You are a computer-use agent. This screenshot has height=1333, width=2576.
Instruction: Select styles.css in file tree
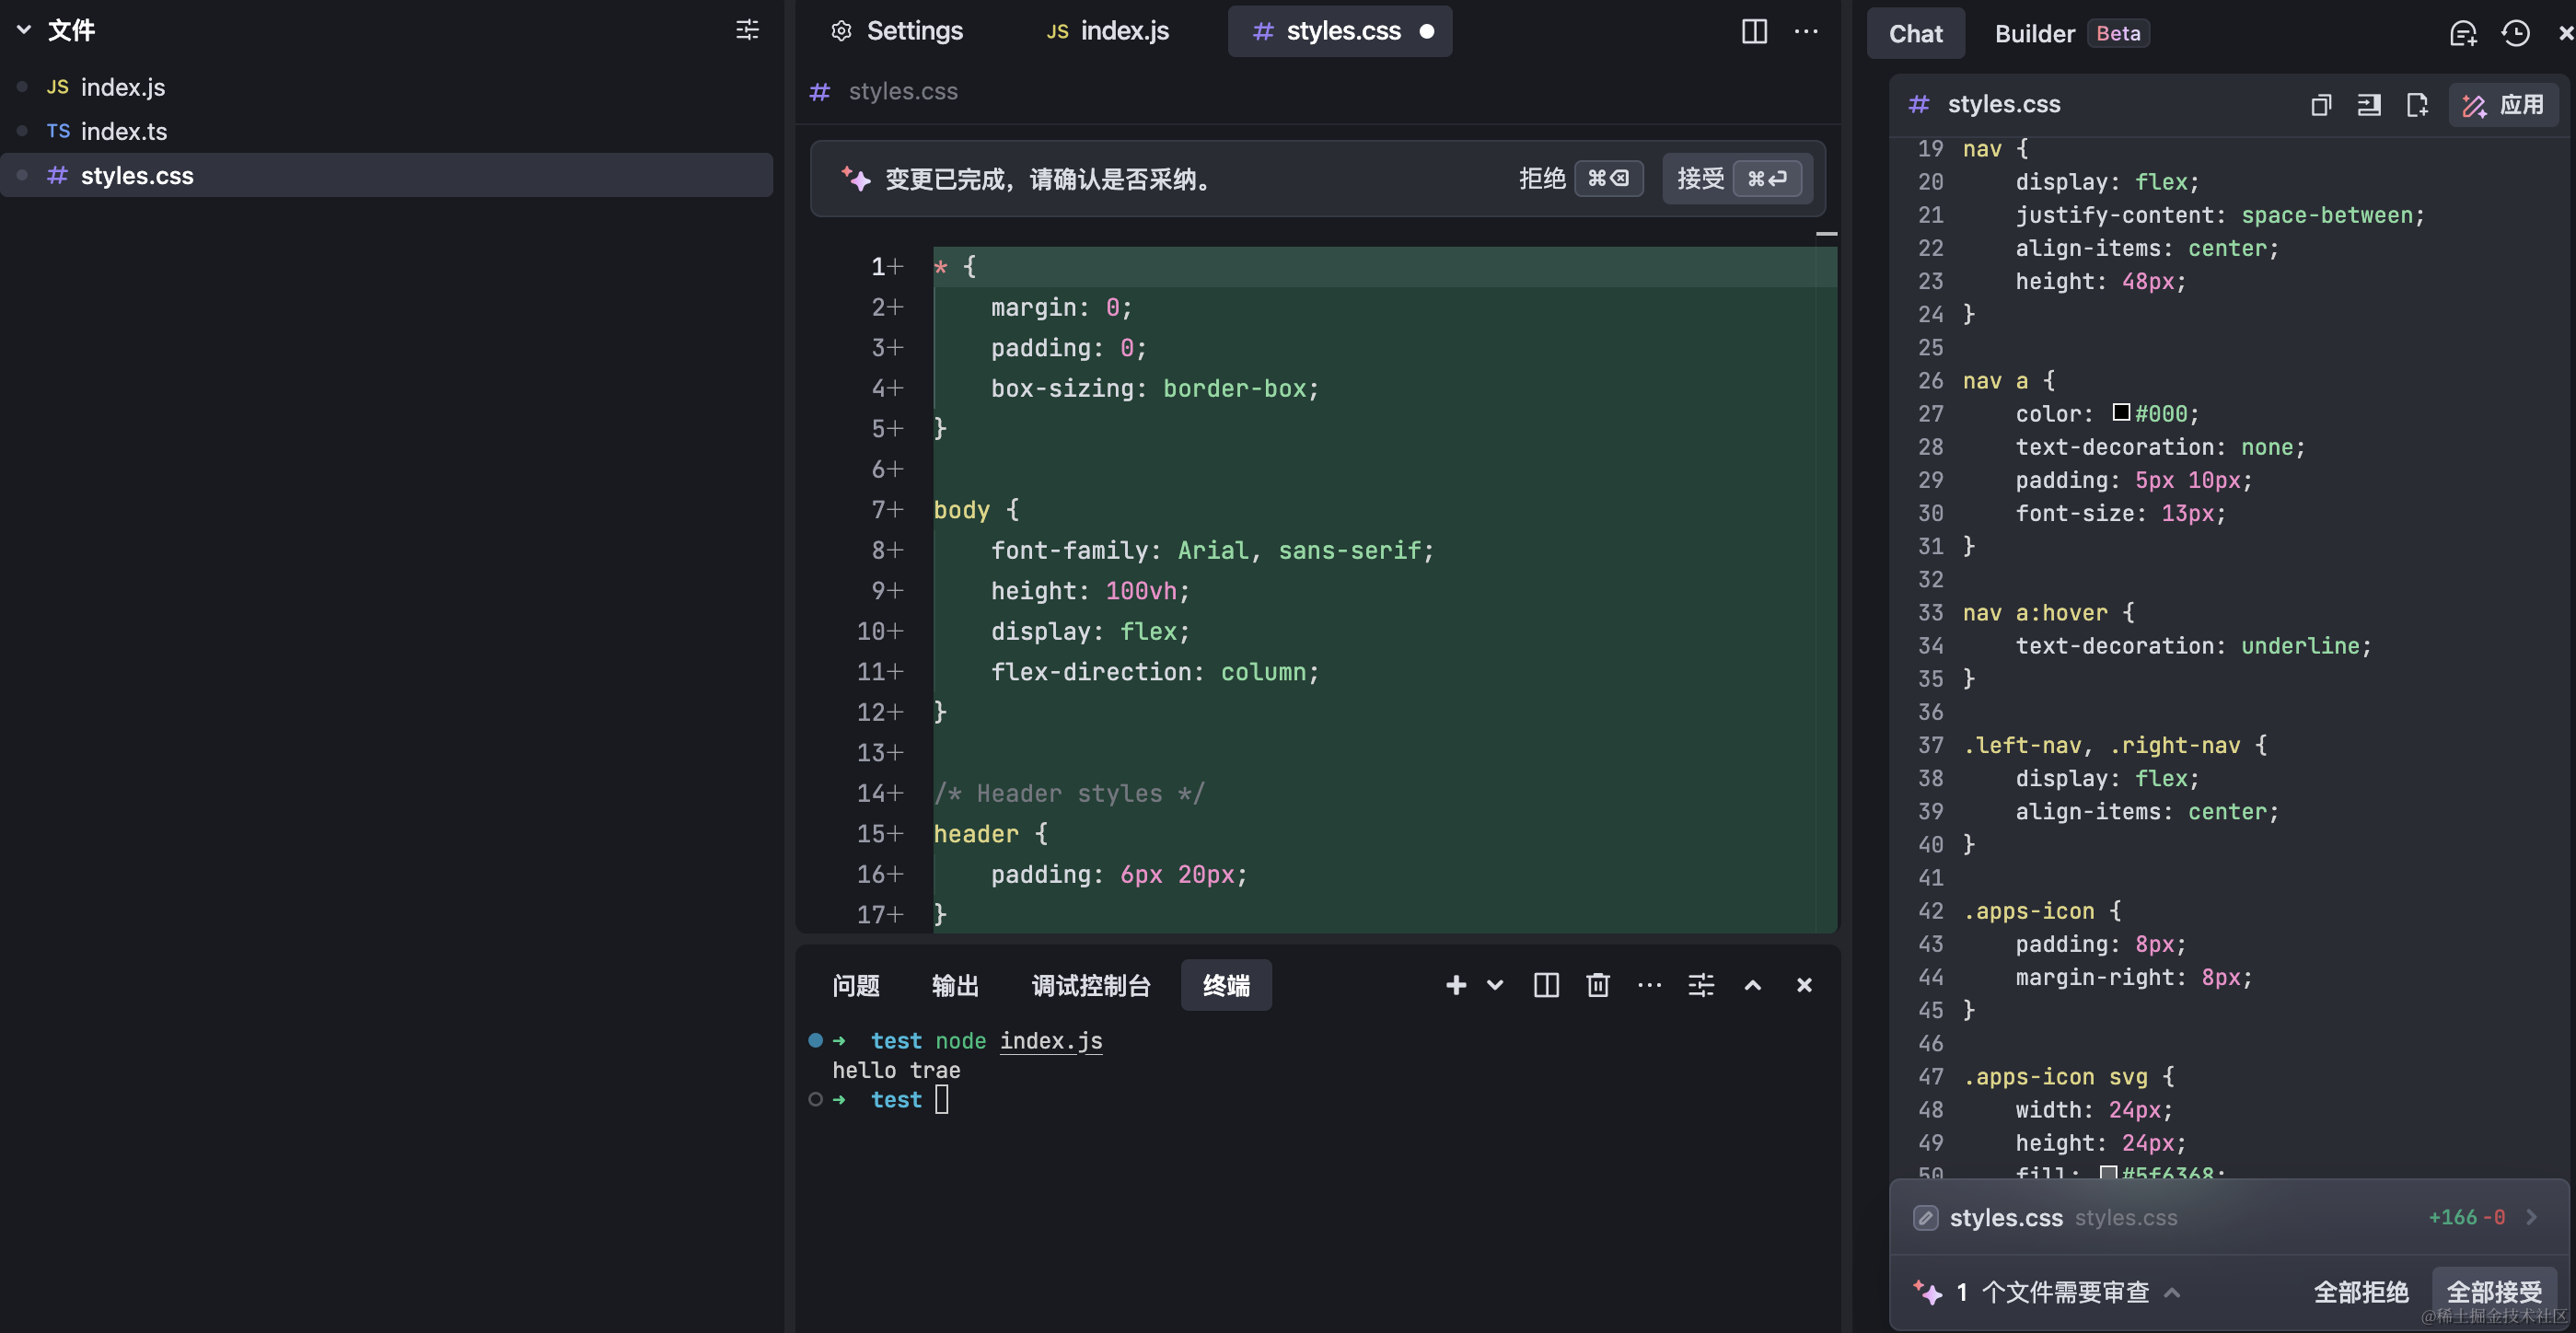387,175
